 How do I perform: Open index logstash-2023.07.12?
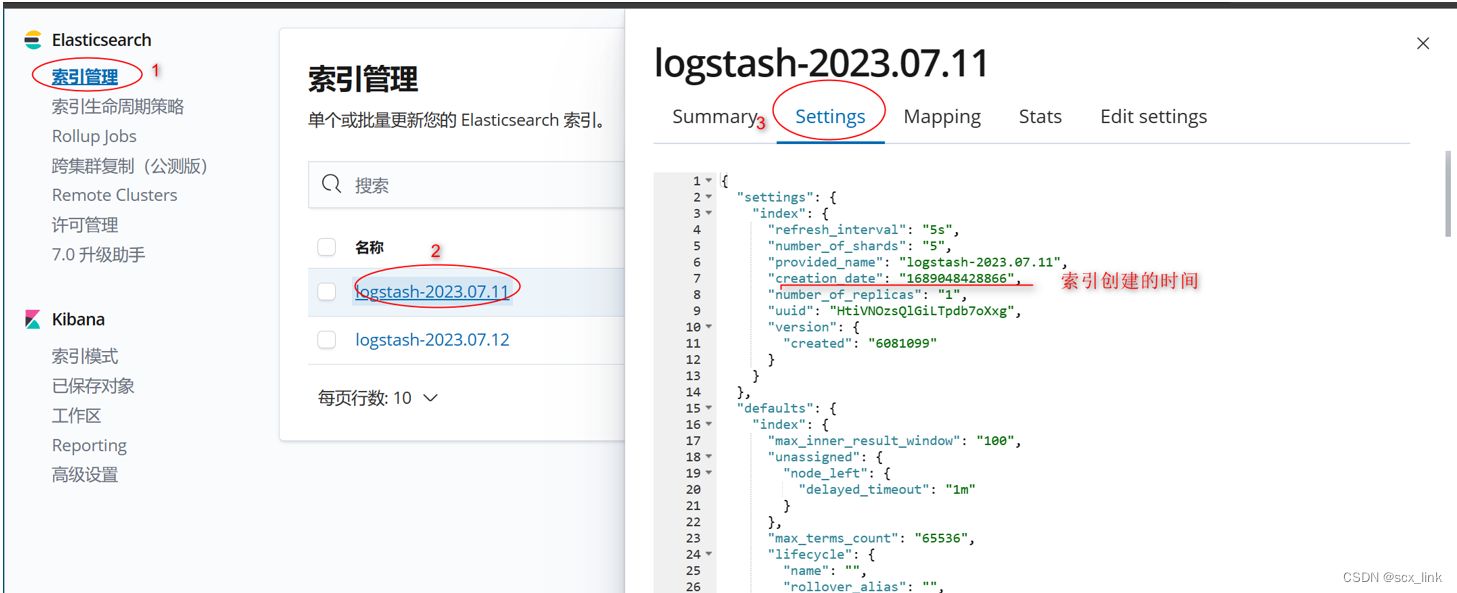click(x=432, y=340)
